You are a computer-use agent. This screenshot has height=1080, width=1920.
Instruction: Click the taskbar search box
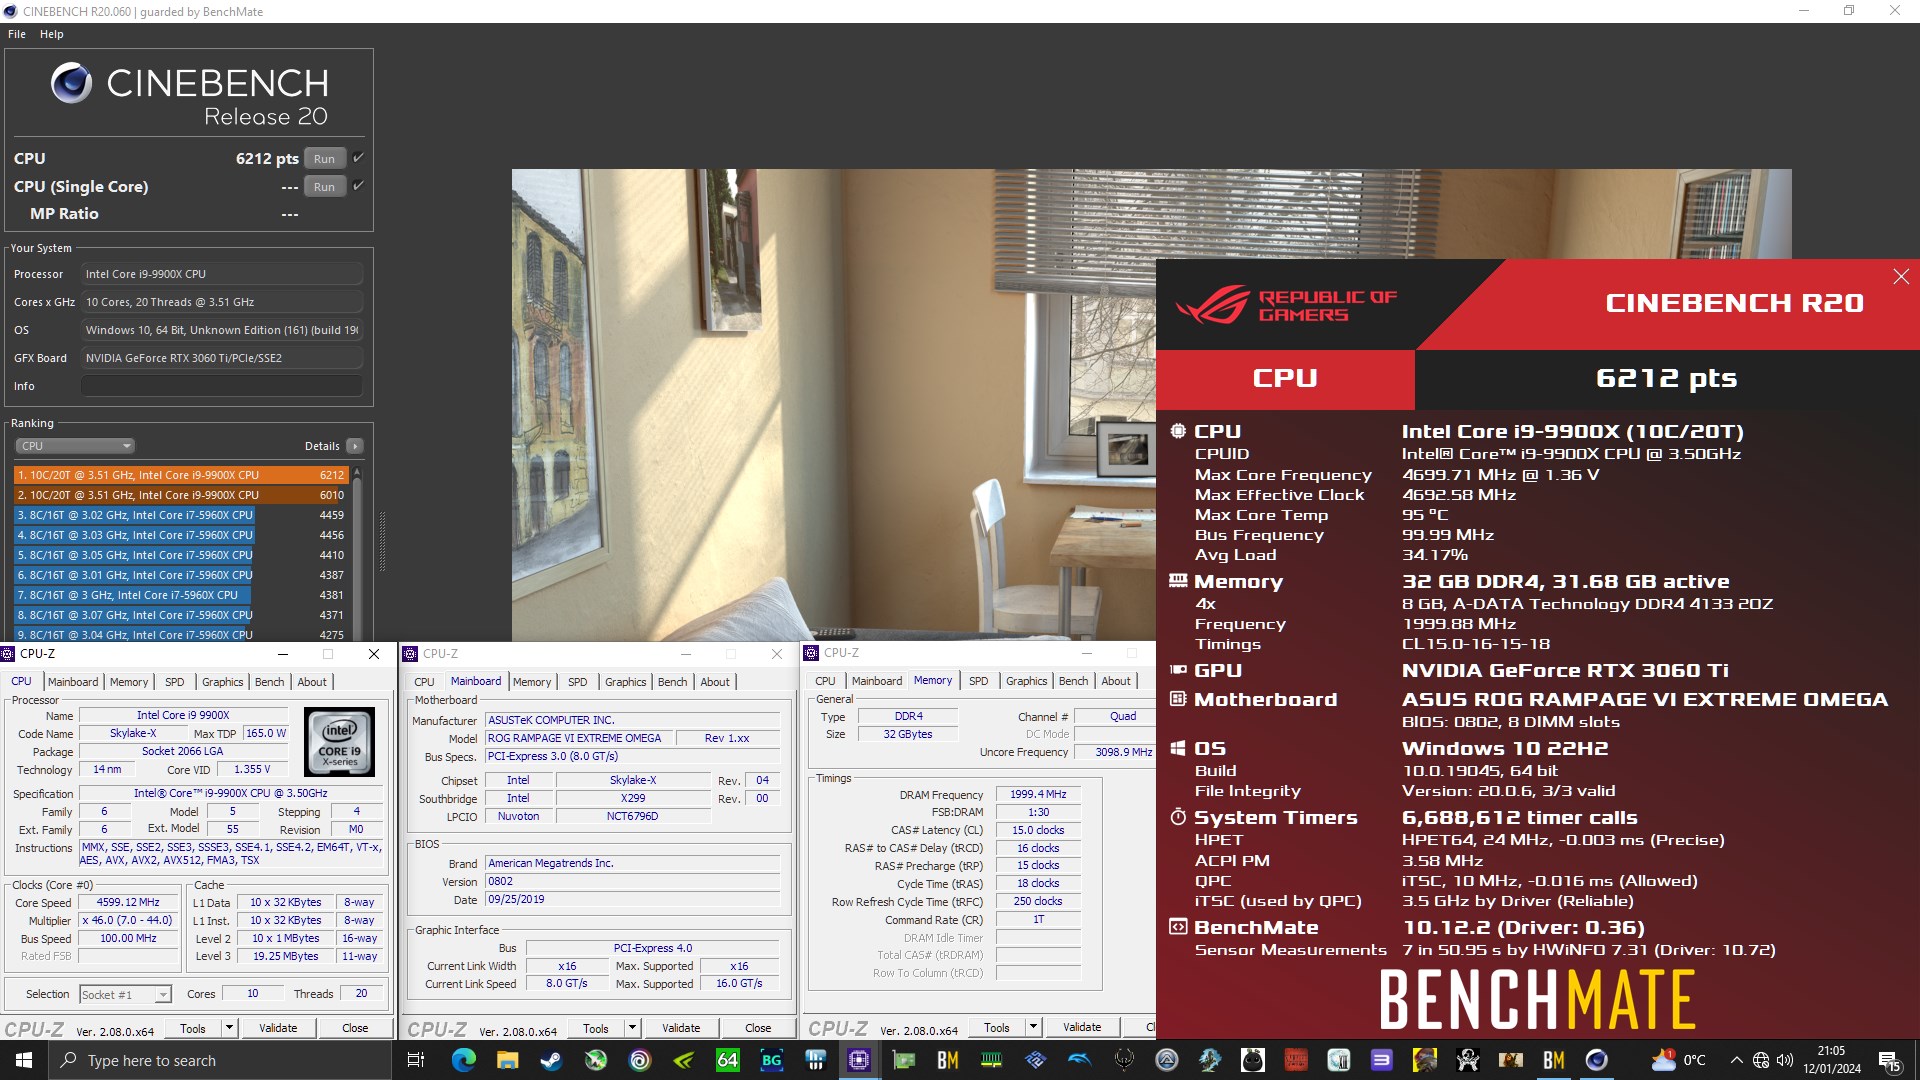220,1060
